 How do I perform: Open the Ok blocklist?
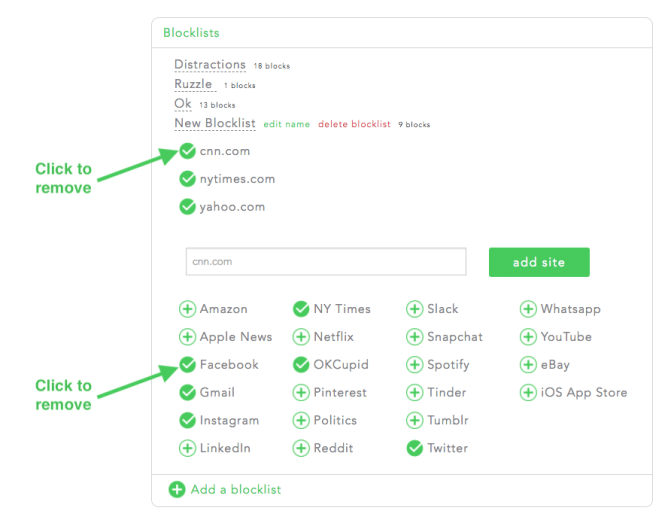[x=182, y=104]
